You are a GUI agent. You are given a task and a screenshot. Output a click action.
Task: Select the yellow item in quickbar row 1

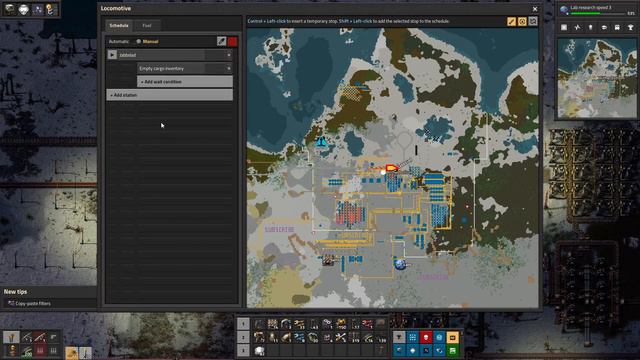click(340, 324)
